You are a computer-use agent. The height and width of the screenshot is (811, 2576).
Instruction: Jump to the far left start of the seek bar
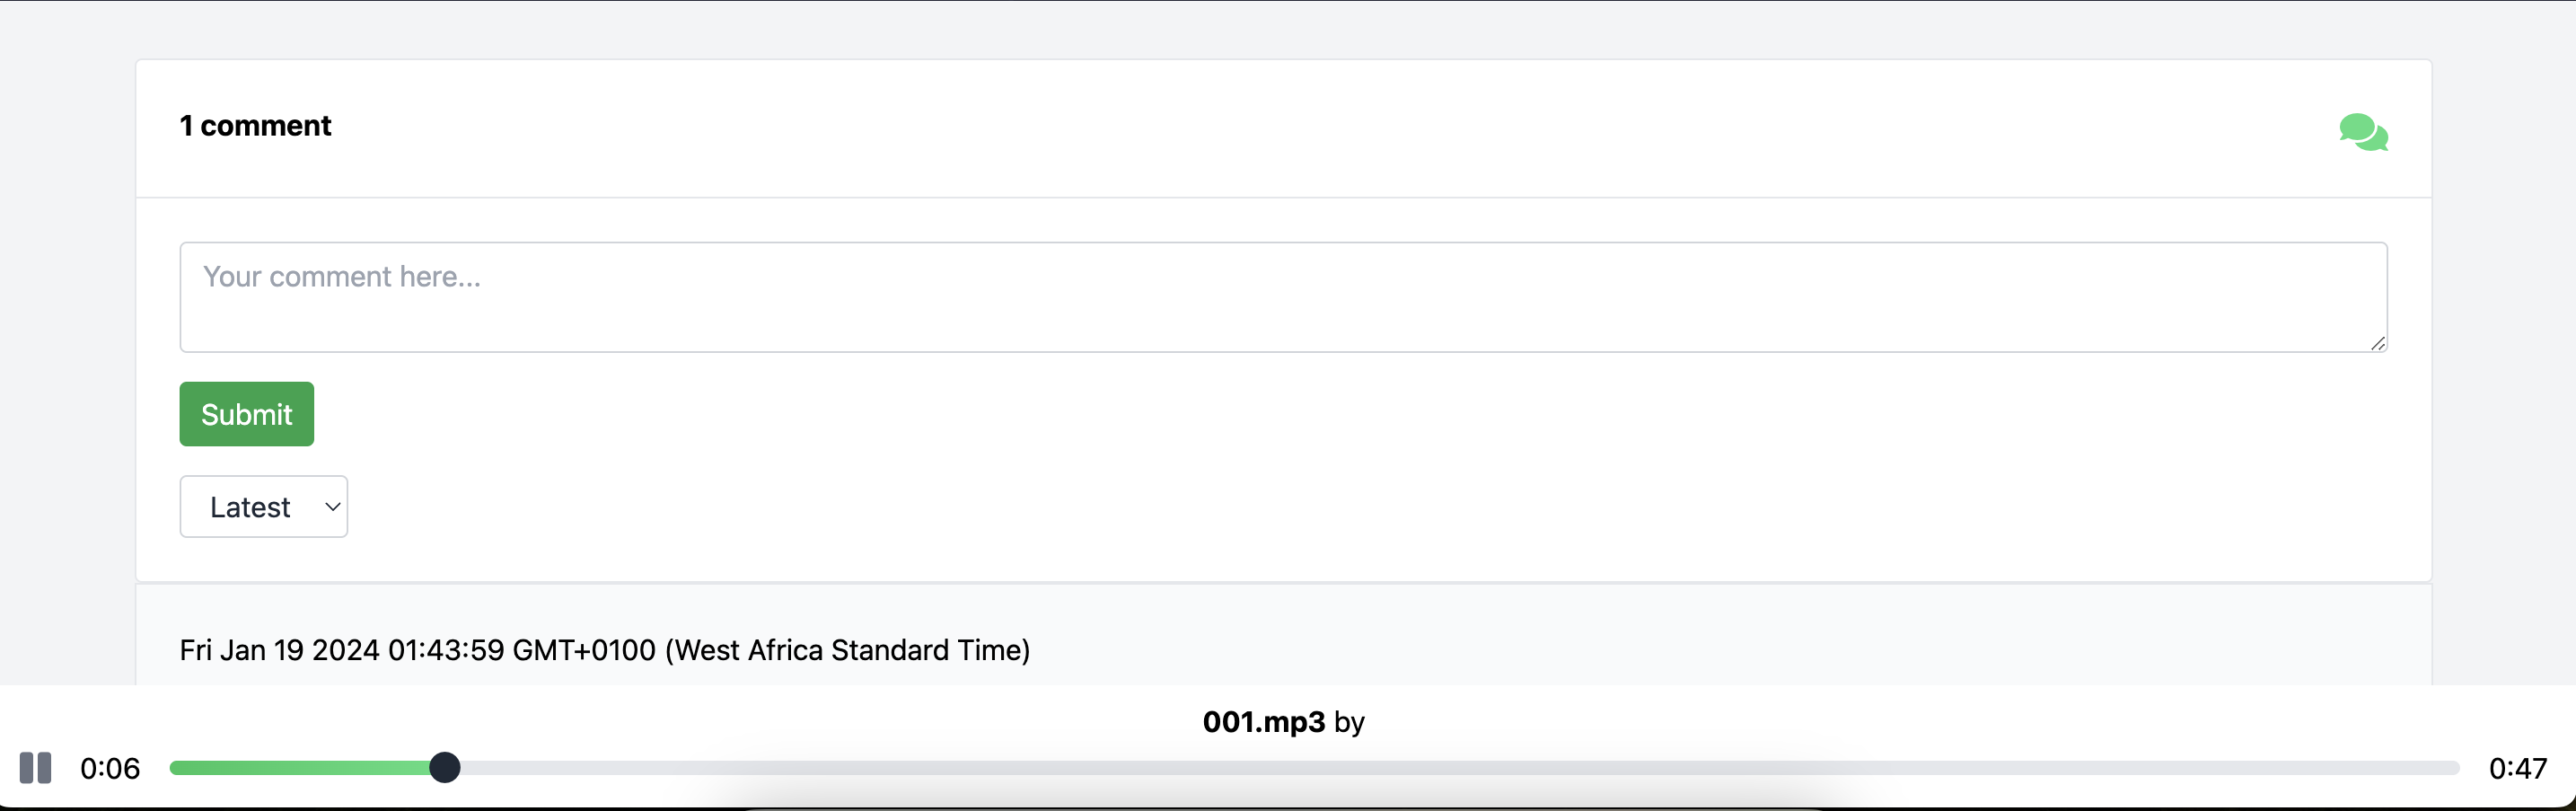175,768
